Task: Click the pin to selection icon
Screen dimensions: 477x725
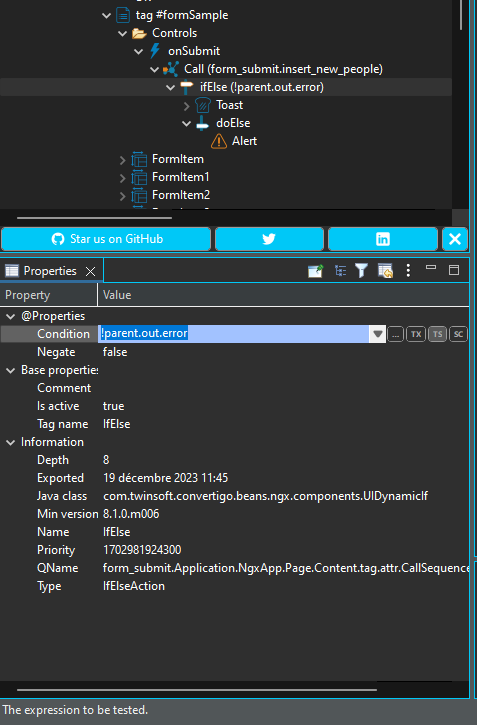Action: (x=315, y=270)
